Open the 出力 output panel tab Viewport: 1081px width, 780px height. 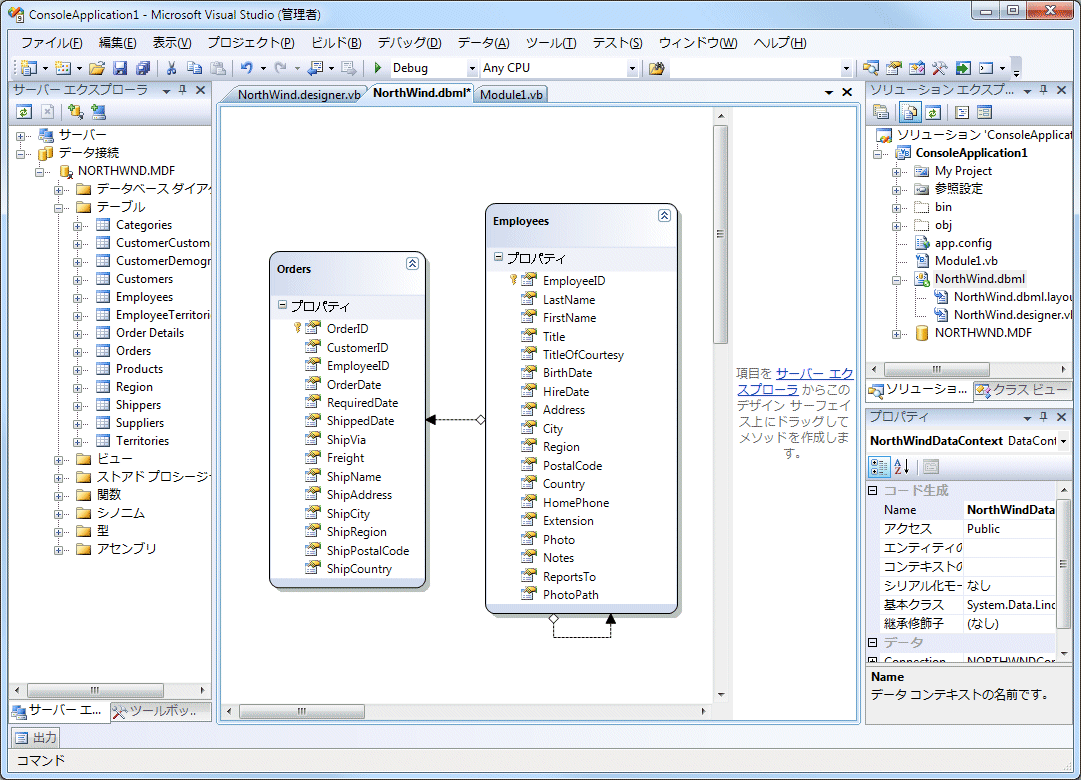click(x=37, y=738)
